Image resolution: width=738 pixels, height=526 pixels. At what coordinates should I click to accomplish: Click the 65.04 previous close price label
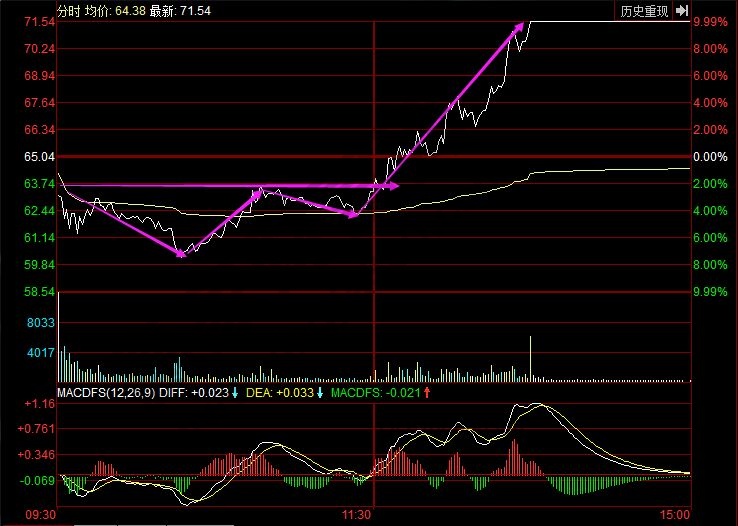38,157
